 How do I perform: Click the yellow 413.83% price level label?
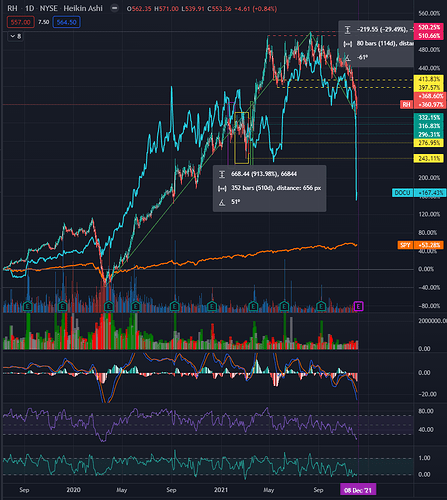[429, 79]
